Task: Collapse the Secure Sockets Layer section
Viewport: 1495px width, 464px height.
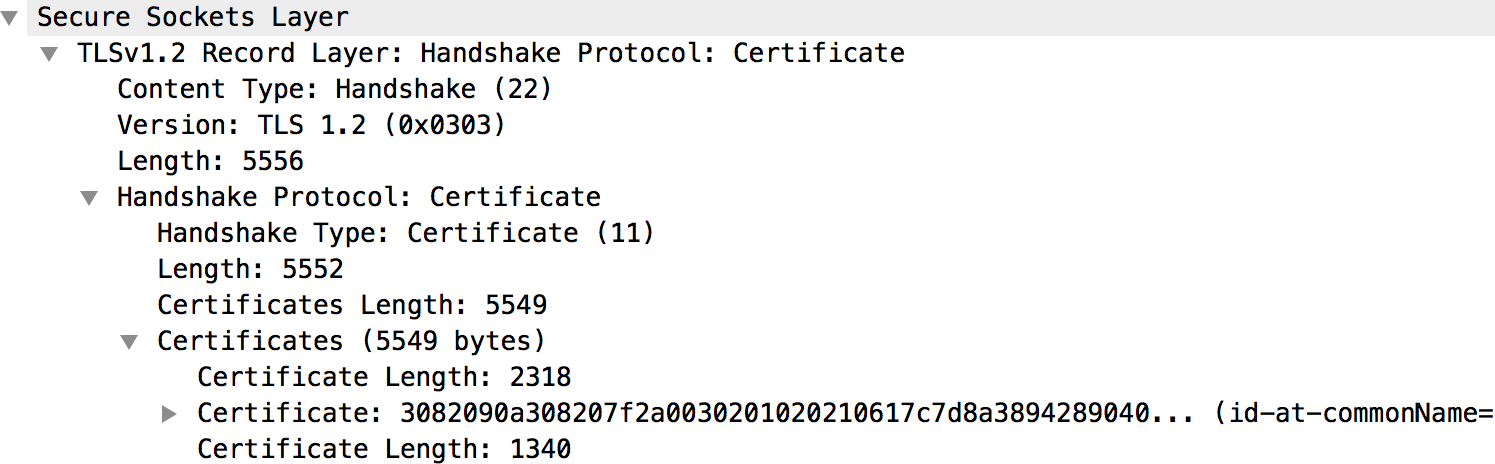Action: pyautogui.click(x=11, y=18)
